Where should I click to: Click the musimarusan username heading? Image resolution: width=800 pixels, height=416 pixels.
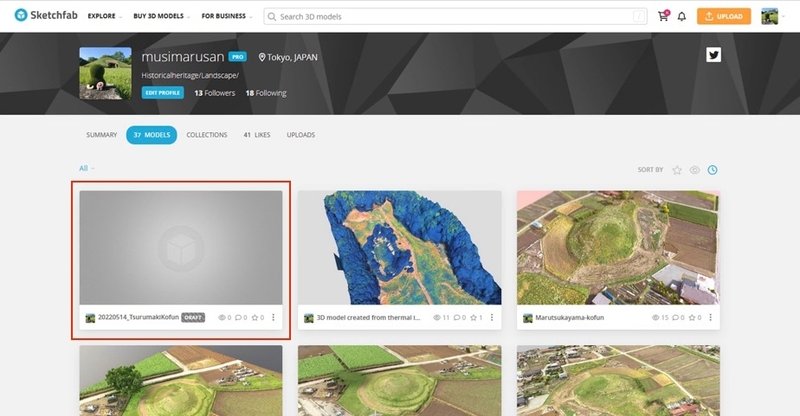(x=183, y=57)
